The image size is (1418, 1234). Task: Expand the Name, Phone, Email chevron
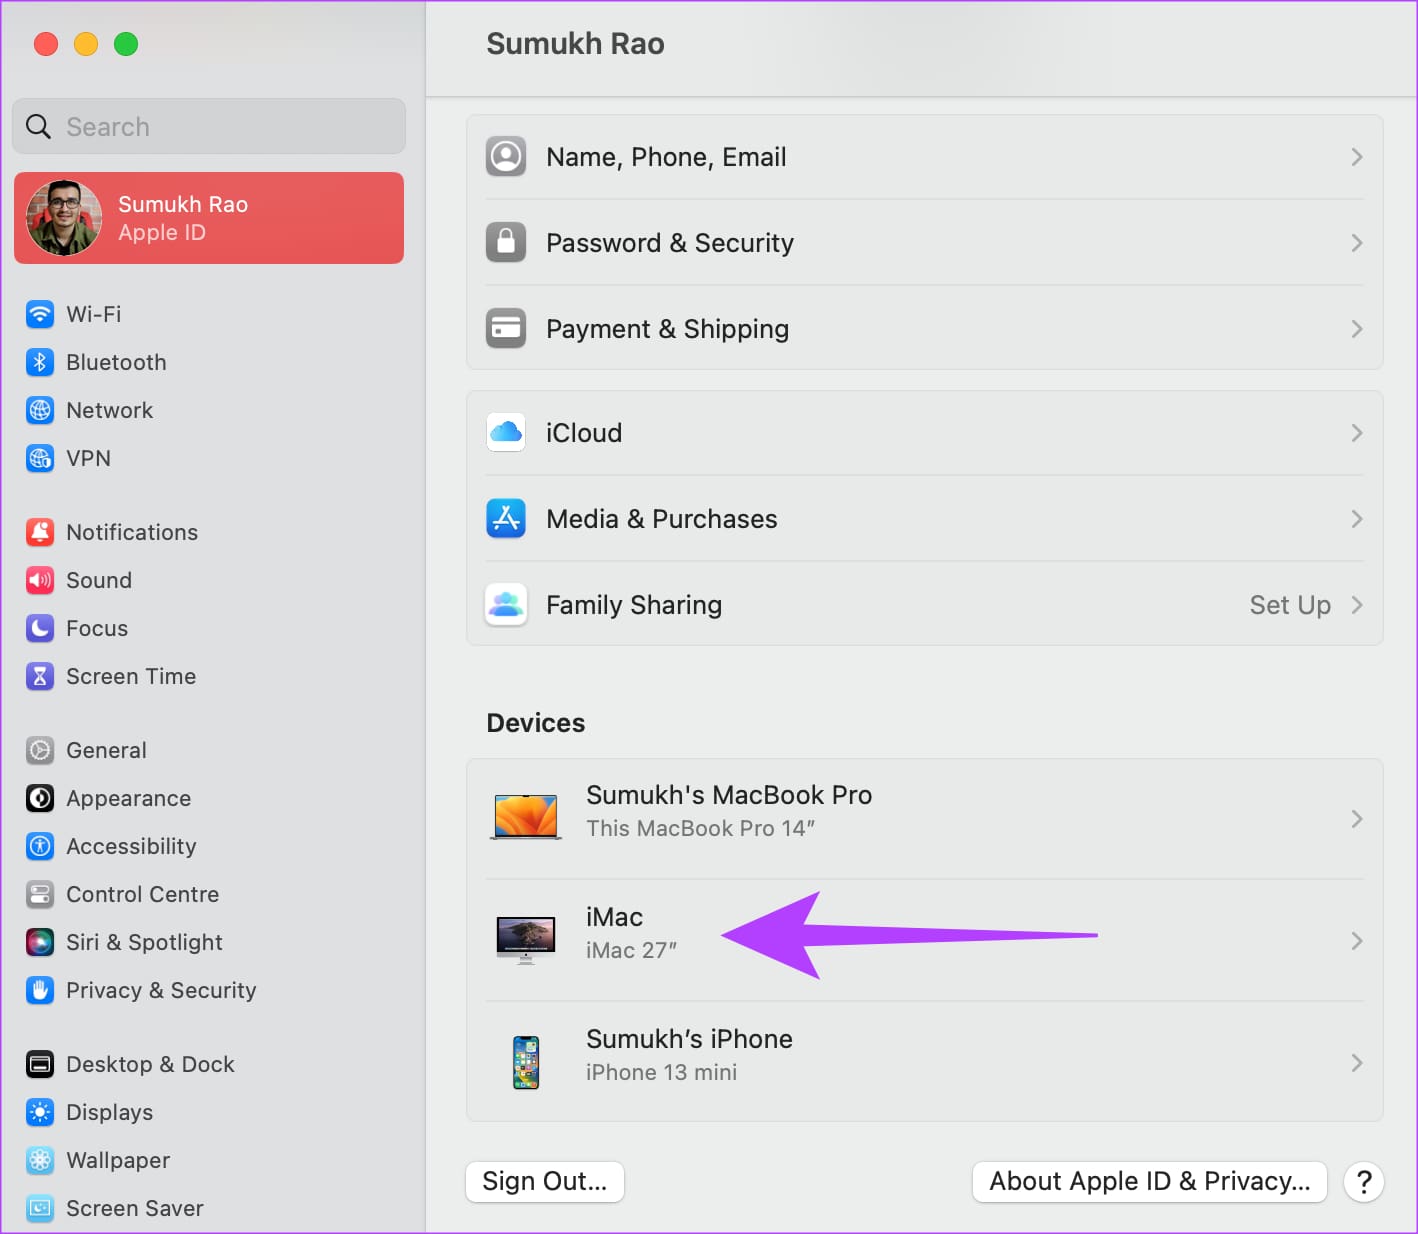(1356, 157)
